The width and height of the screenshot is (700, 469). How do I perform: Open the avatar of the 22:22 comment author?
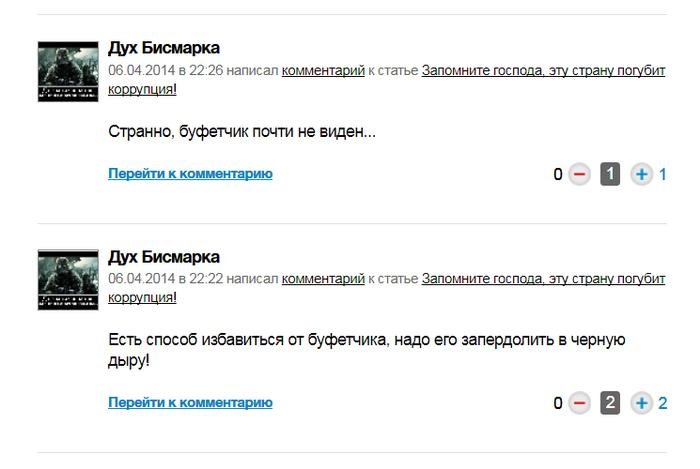(x=68, y=280)
